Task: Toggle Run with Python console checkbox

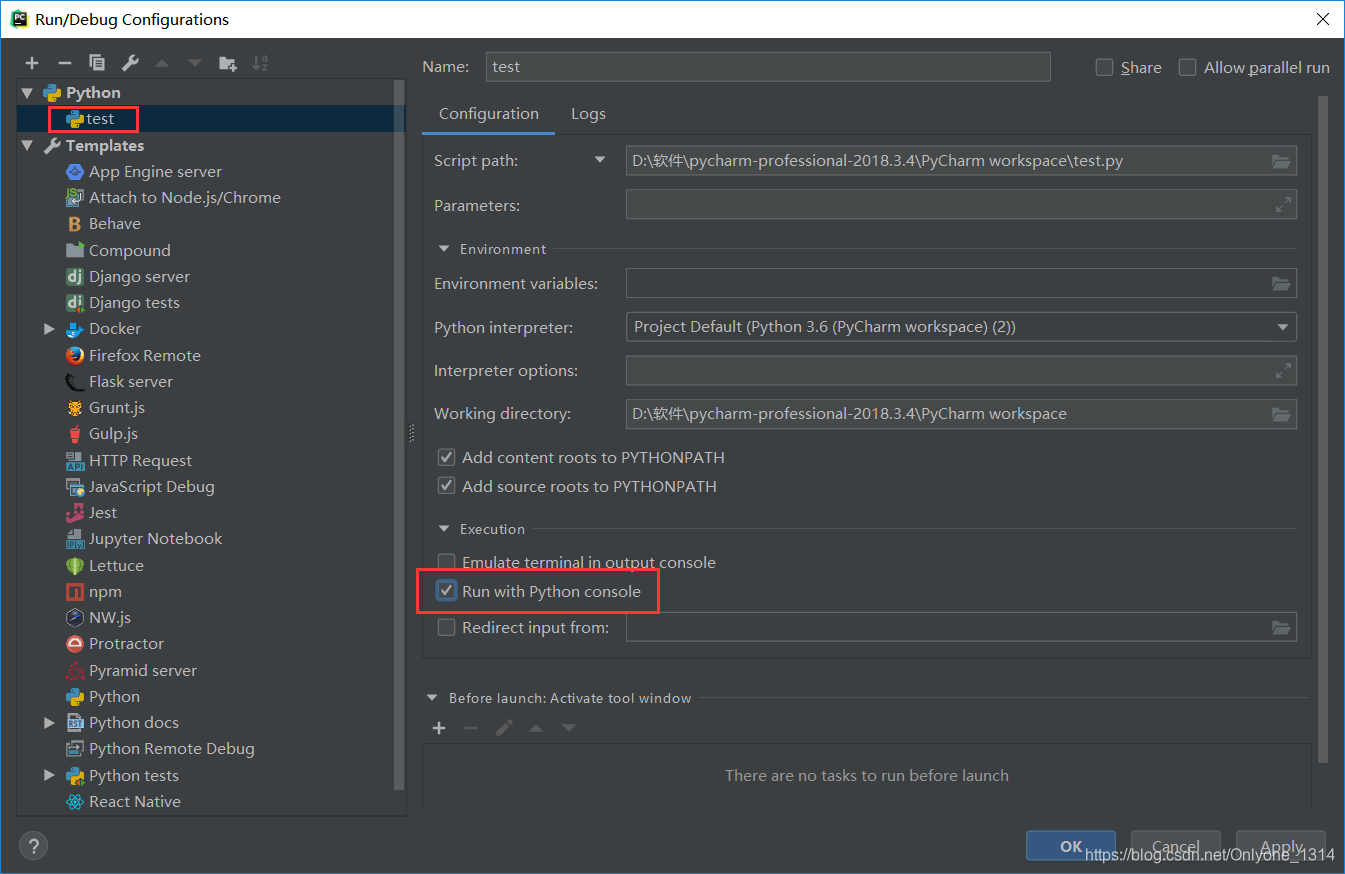Action: (446, 592)
